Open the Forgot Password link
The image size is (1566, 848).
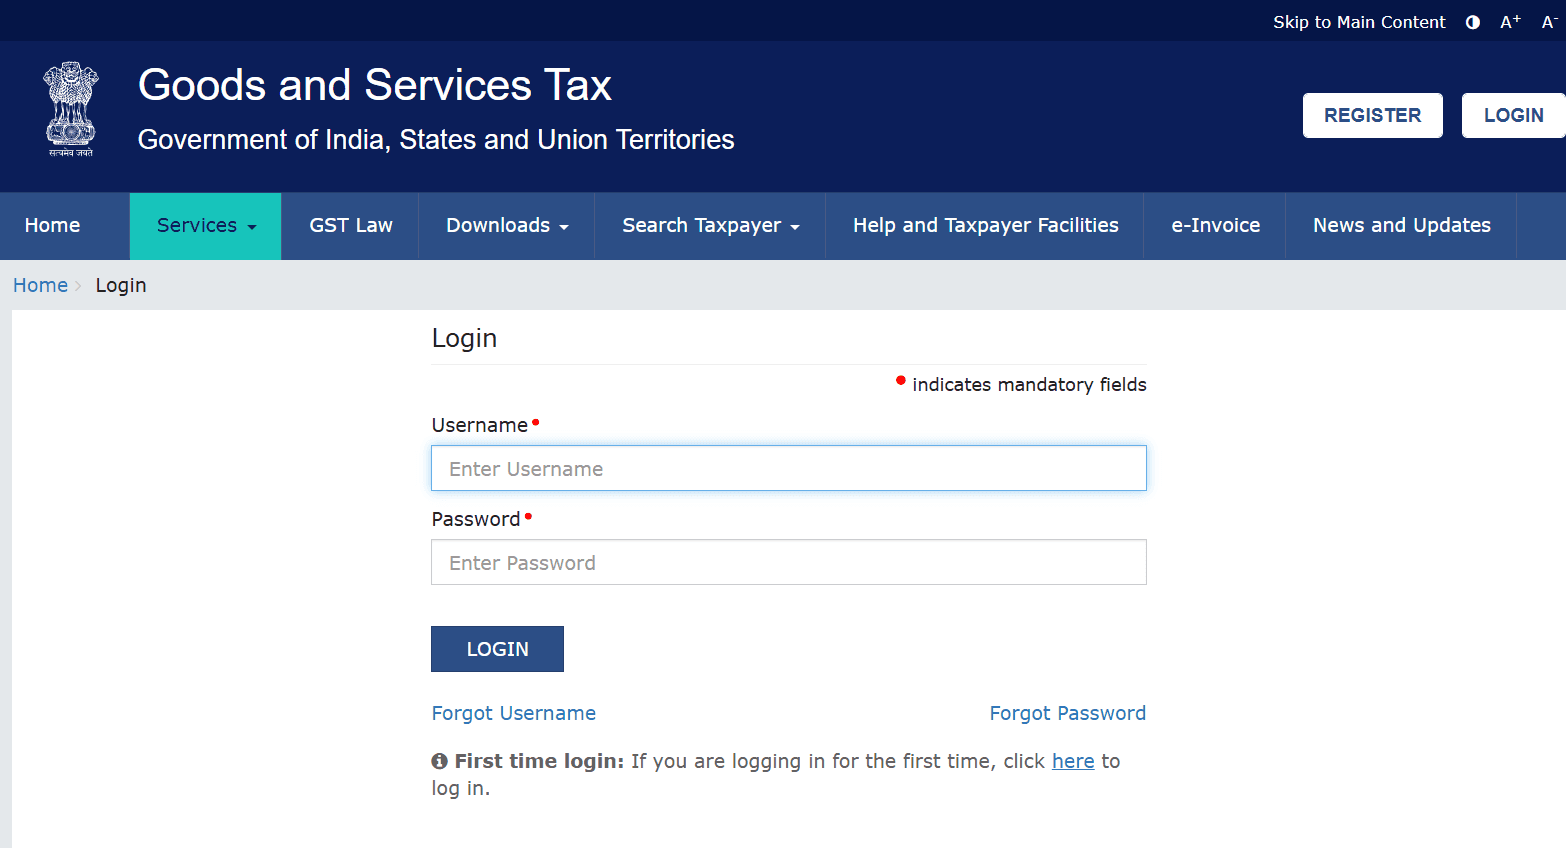(1067, 713)
